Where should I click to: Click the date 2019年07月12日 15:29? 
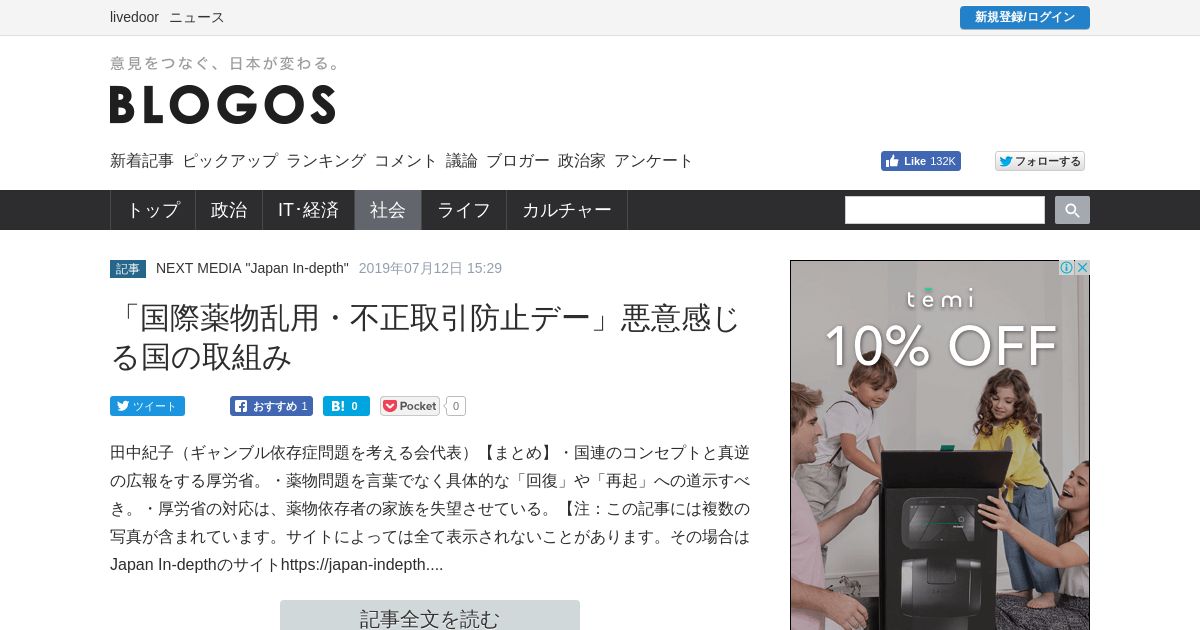430,268
